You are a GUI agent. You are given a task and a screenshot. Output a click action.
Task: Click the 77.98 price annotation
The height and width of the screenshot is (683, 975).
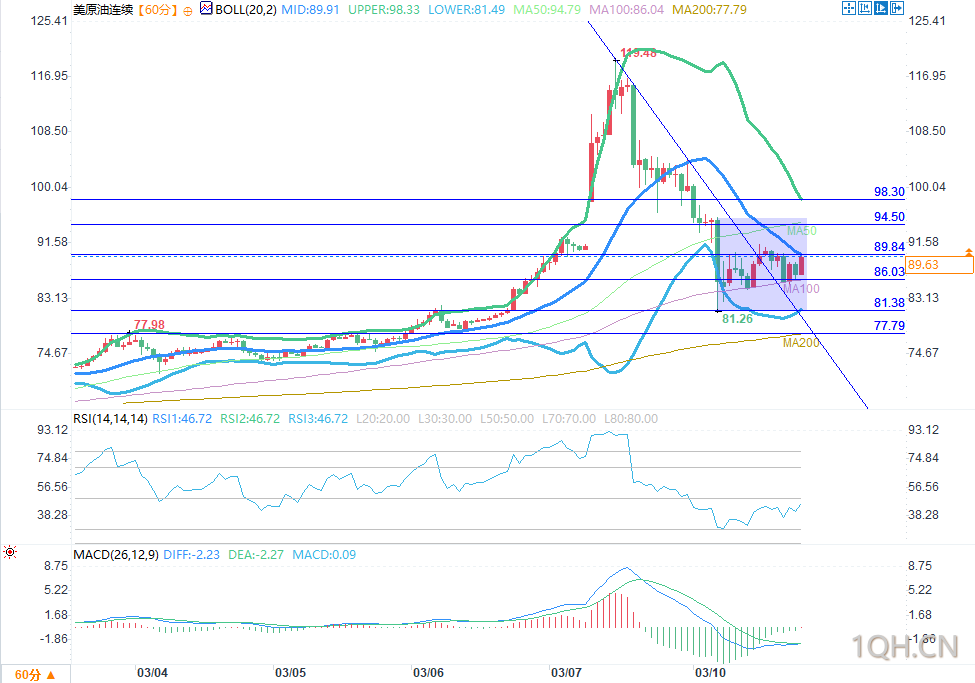click(149, 324)
